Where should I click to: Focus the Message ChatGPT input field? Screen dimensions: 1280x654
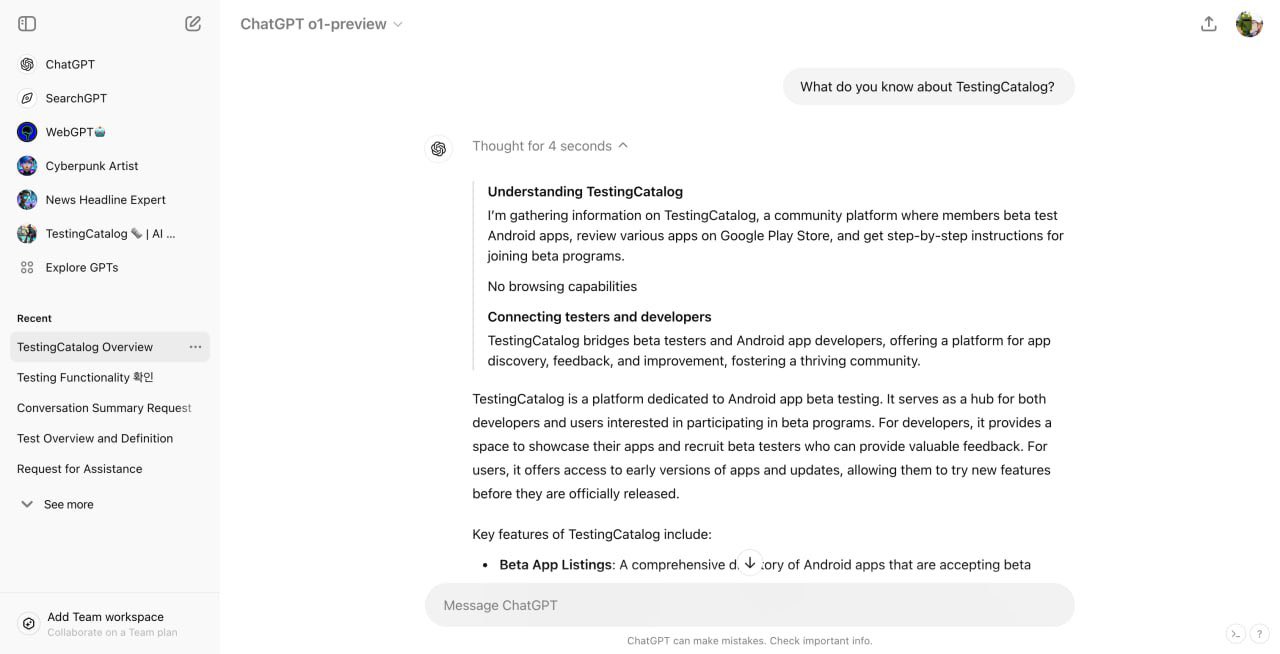pyautogui.click(x=750, y=605)
